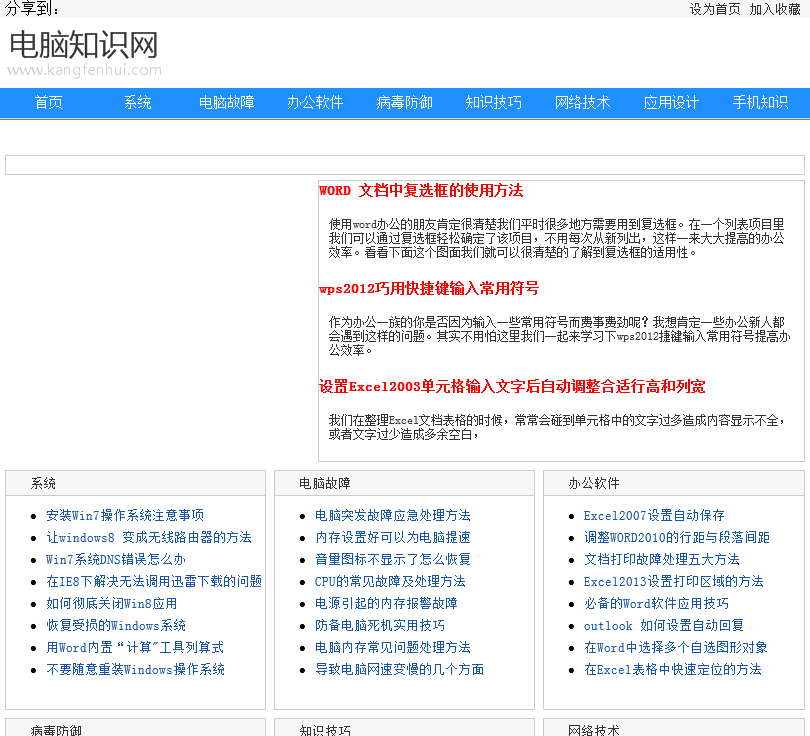
Task: Click 如何彻底关闭Win8应用 link
Action: [112, 603]
